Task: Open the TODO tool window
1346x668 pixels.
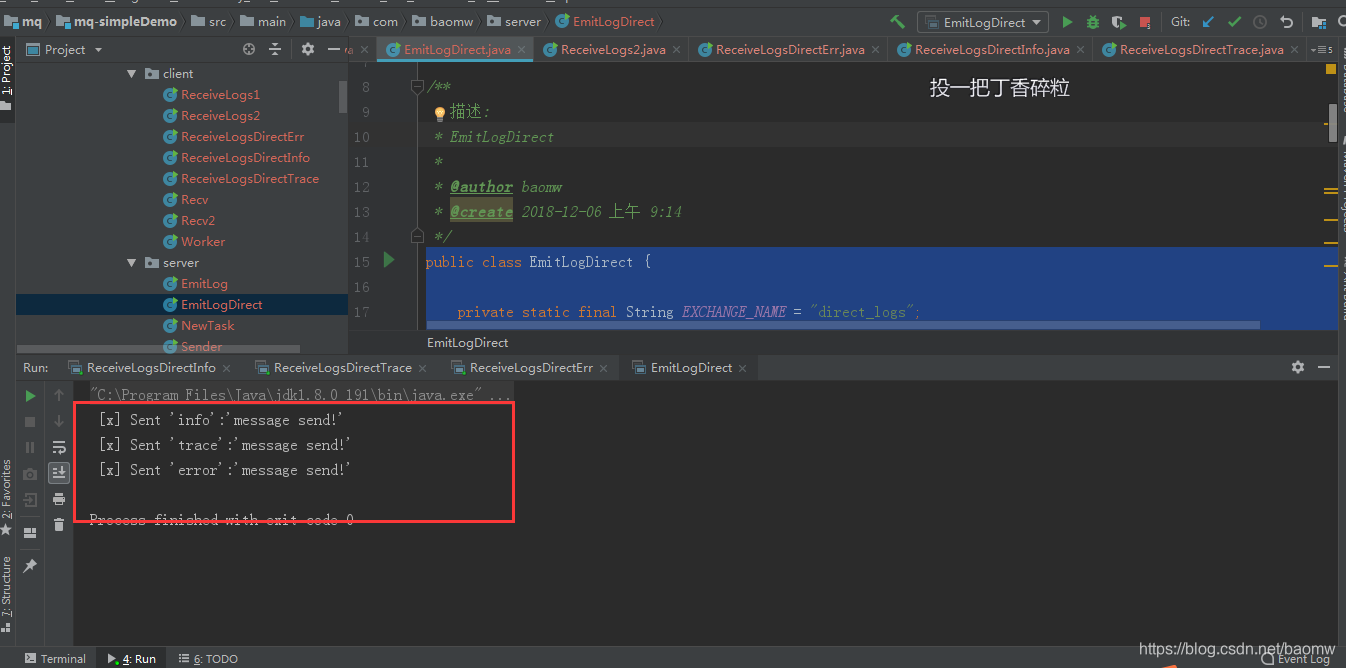Action: click(x=208, y=658)
